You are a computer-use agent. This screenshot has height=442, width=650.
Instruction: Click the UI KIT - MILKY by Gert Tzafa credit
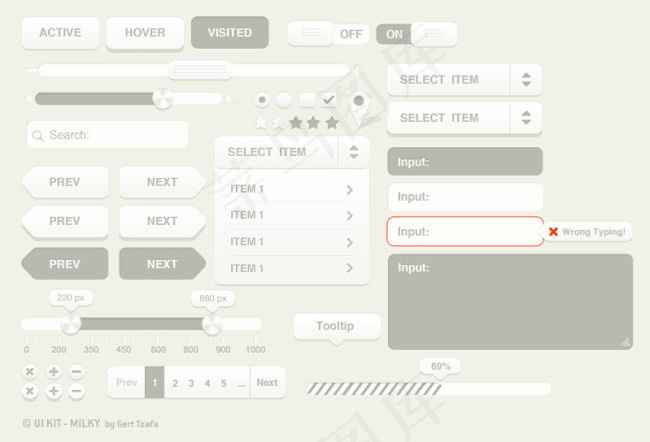[90, 423]
